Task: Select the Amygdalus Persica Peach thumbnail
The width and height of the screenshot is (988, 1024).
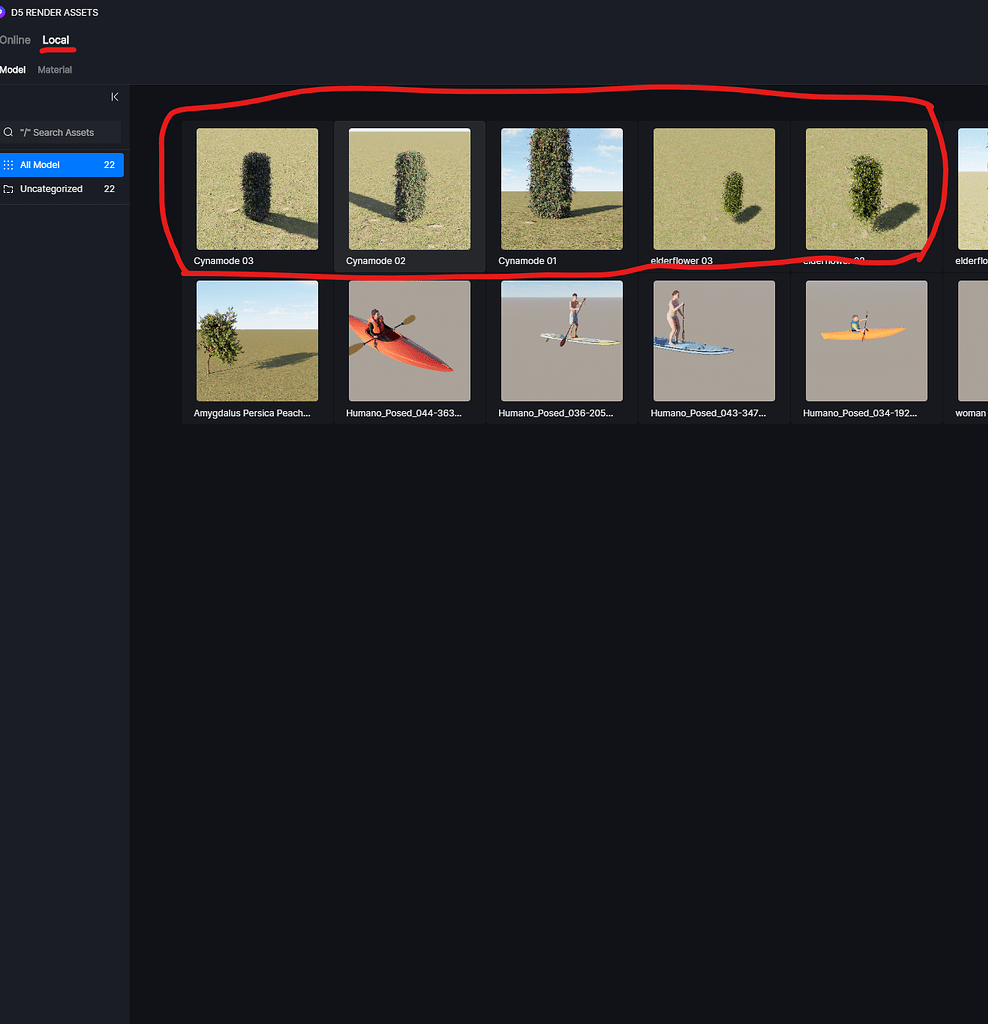Action: 257,340
